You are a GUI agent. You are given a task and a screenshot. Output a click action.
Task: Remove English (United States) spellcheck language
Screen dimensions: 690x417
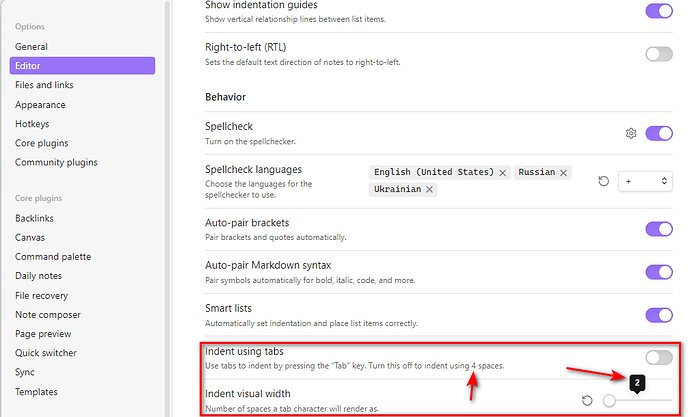pyautogui.click(x=502, y=173)
